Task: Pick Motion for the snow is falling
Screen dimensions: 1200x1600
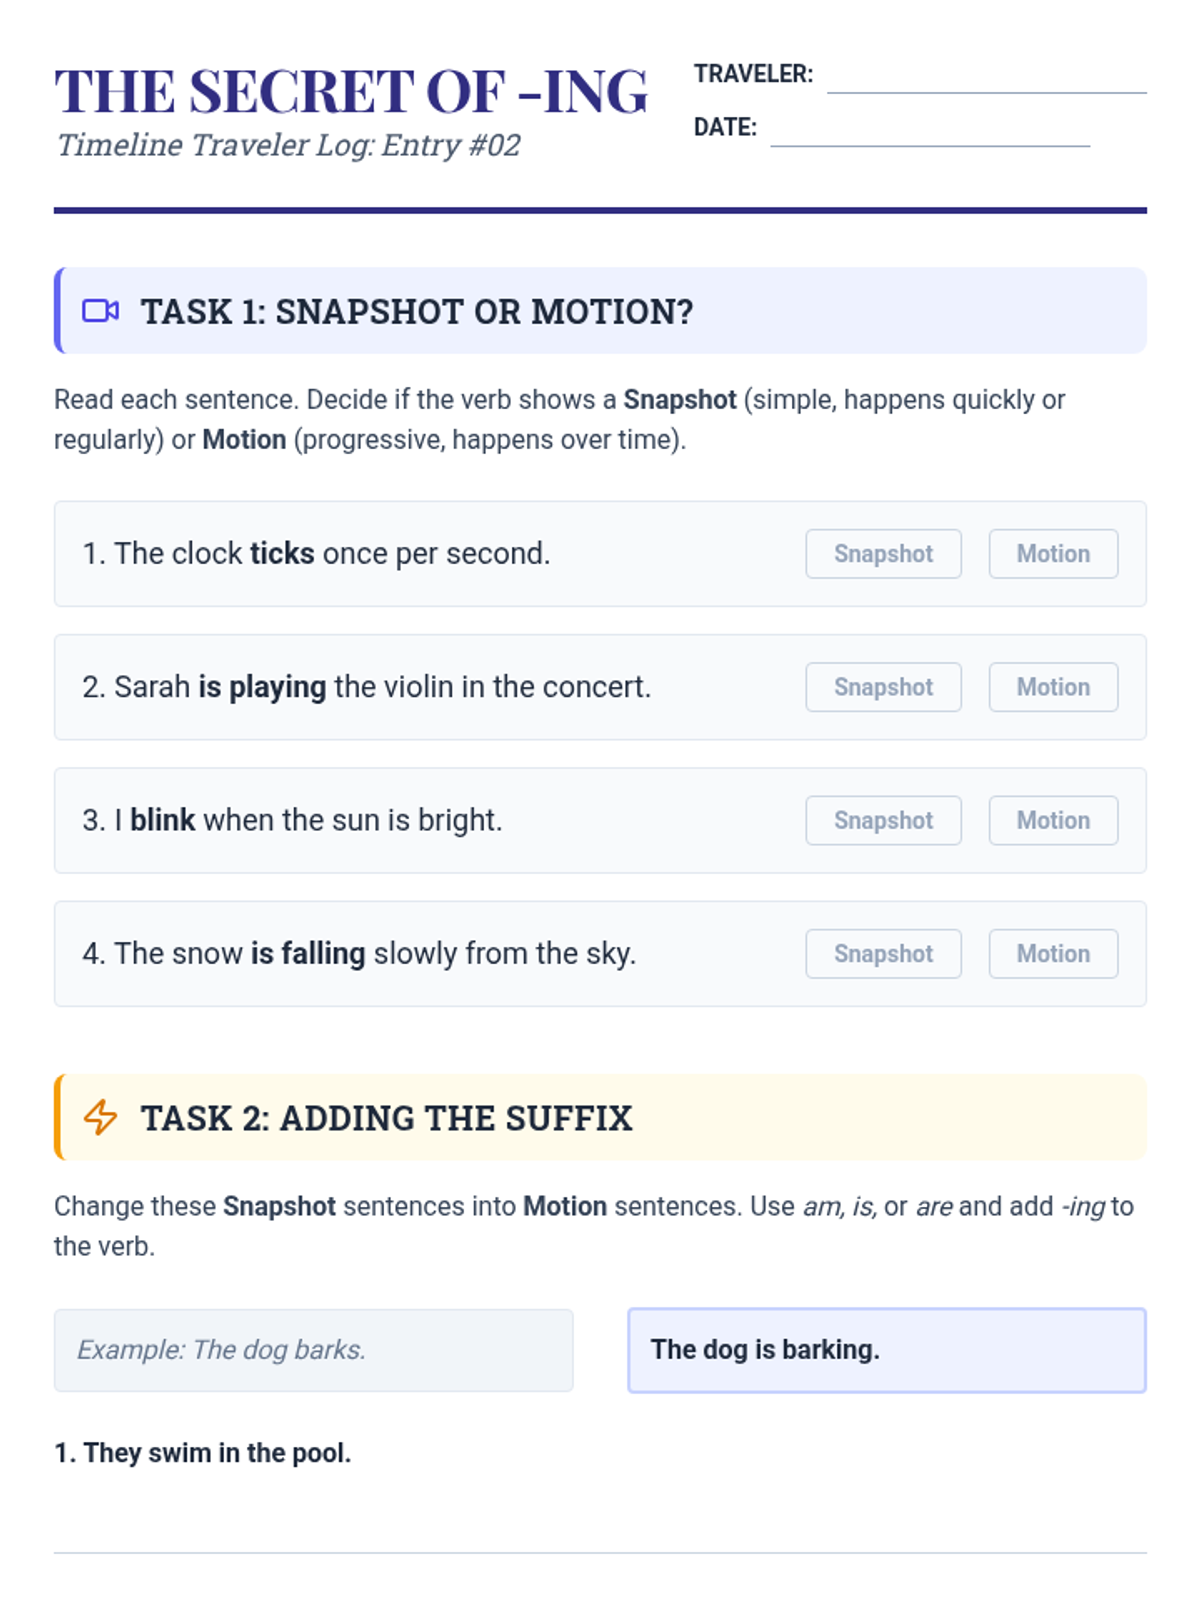Action: coord(1053,954)
